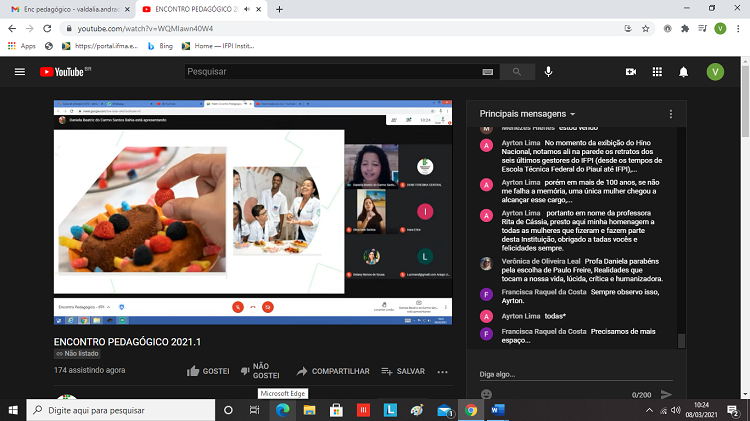Screen dimensions: 750x421
Task: Open the Chrome profile avatar
Action: pyautogui.click(x=720, y=29)
